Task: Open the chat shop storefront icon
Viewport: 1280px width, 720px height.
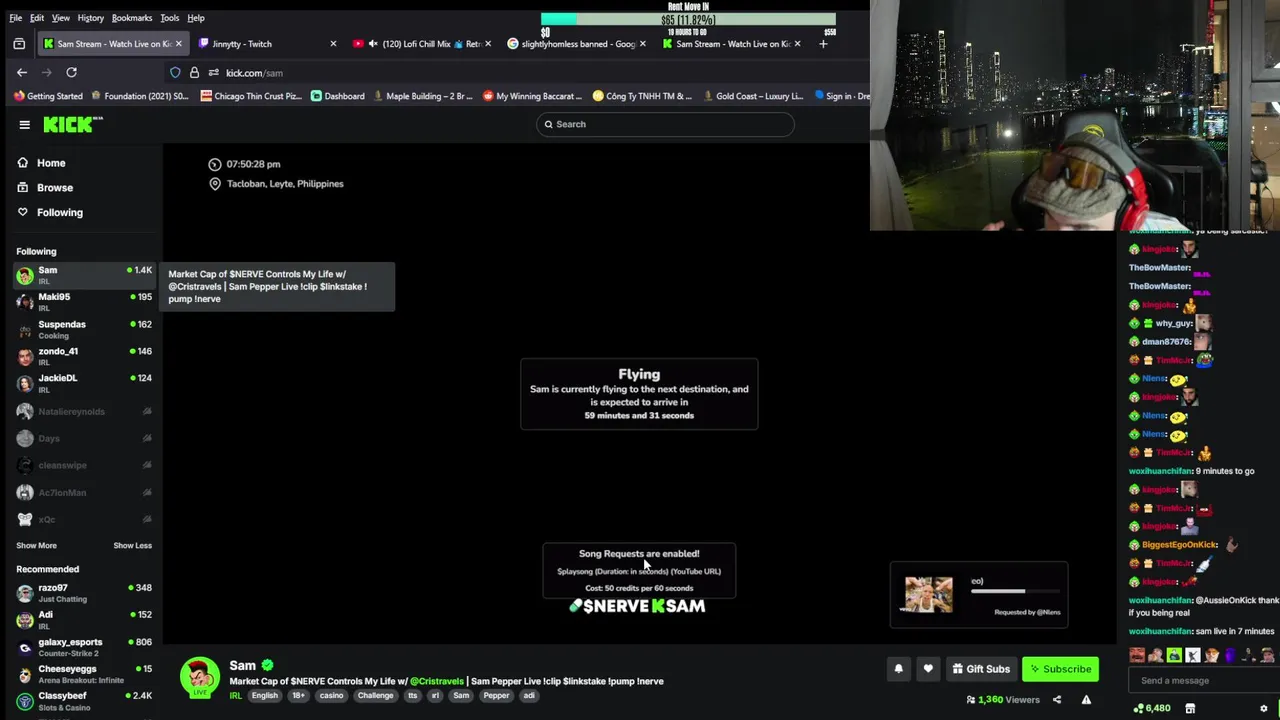Action: coord(1190,708)
